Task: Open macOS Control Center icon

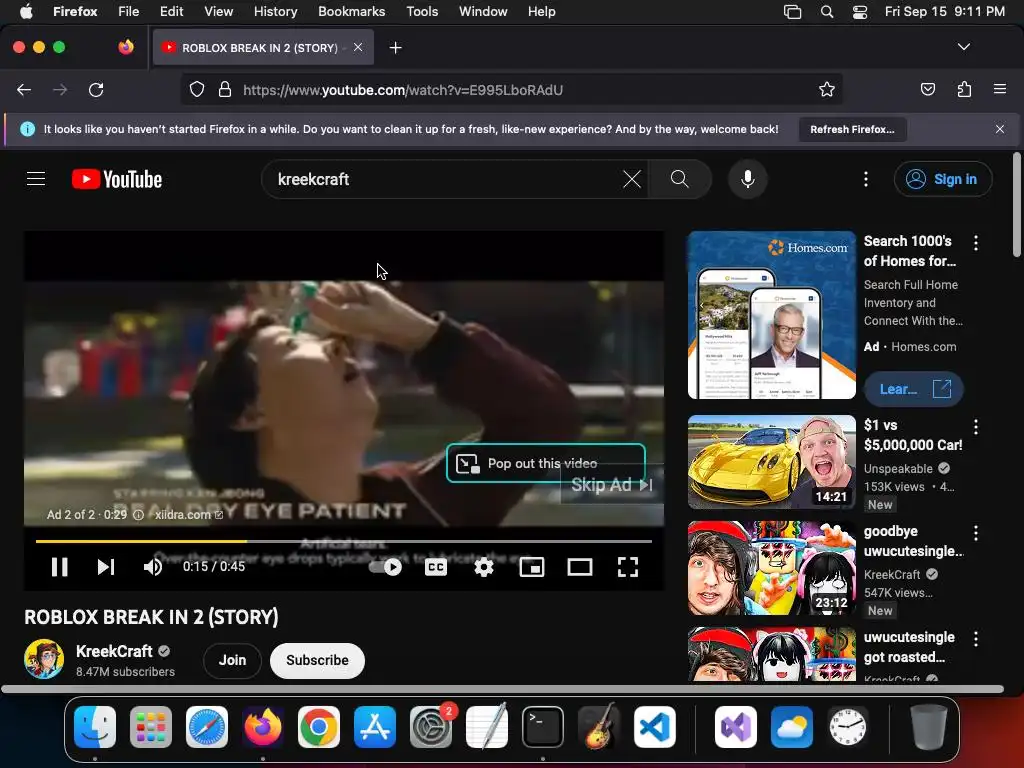Action: (859, 12)
